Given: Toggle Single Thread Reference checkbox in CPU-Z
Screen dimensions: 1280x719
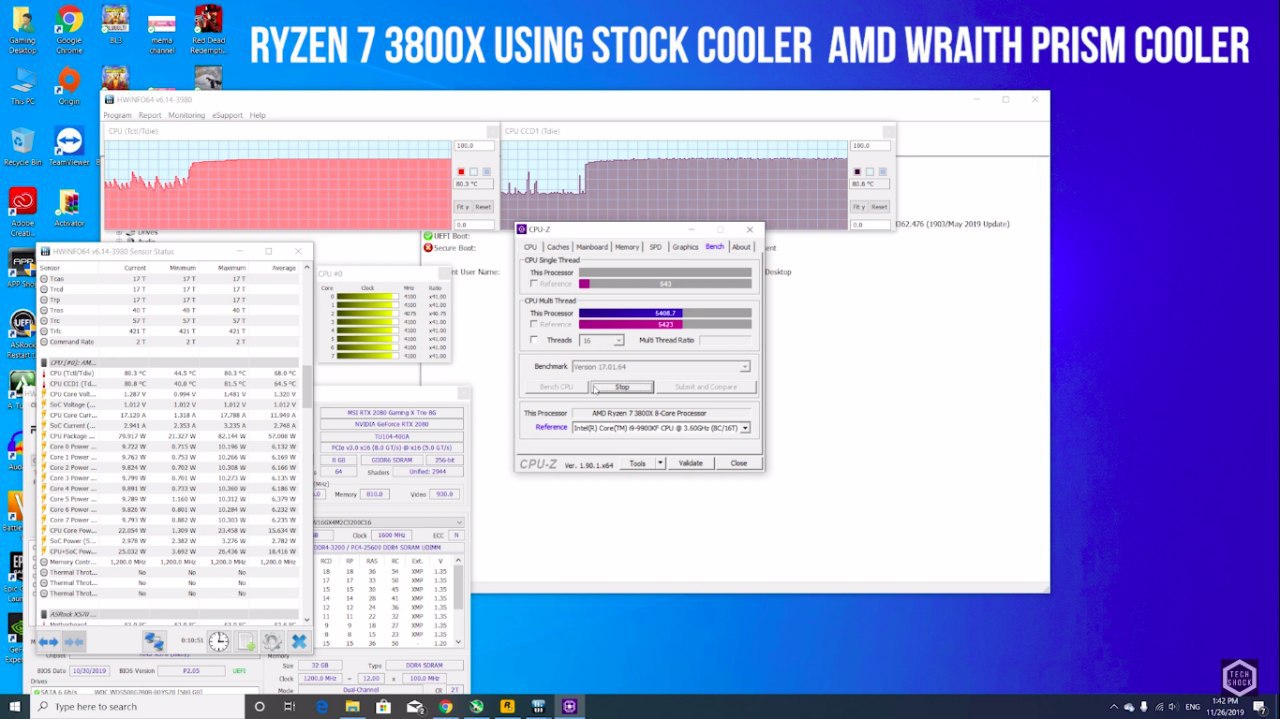Looking at the screenshot, I should [x=534, y=284].
